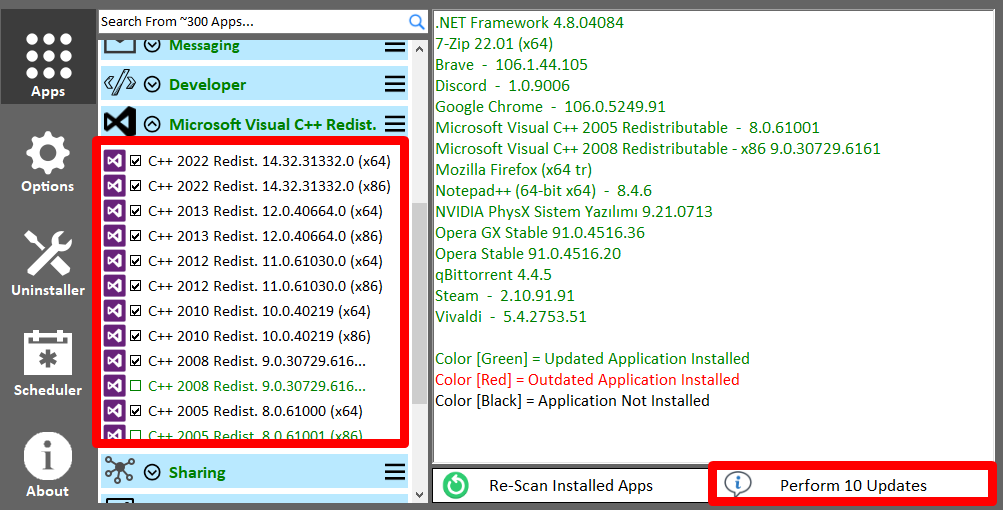Screen dimensions: 1003x510
Task: Select the Opera GX Stable 91.0.4516.36 entry
Action: tap(540, 233)
